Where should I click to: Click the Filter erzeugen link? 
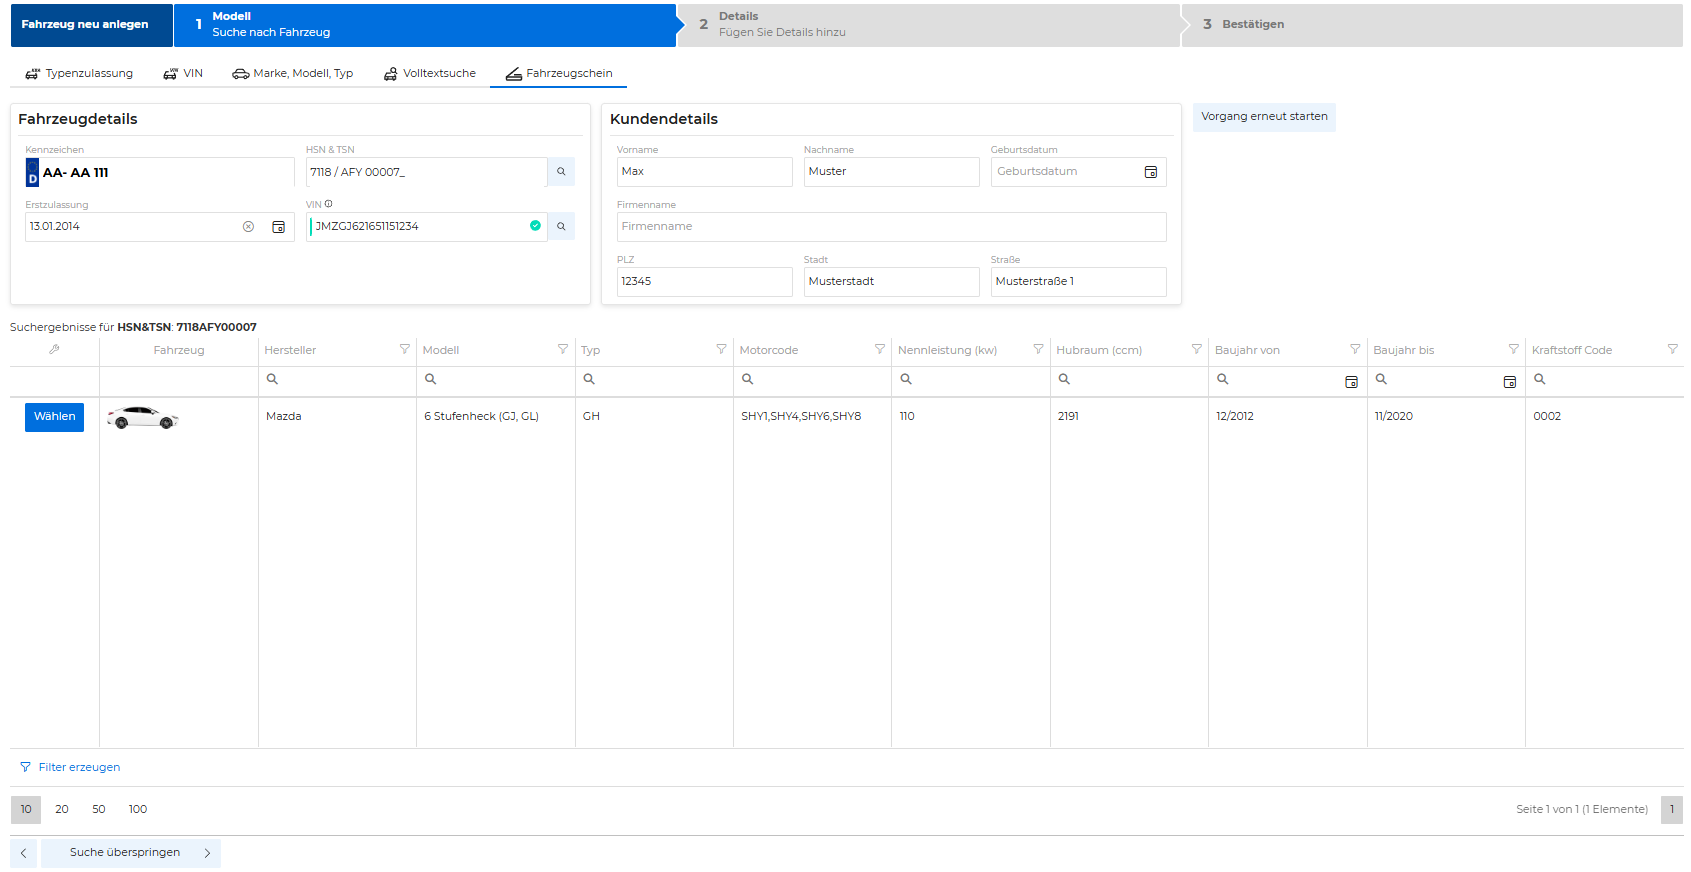pyautogui.click(x=70, y=767)
